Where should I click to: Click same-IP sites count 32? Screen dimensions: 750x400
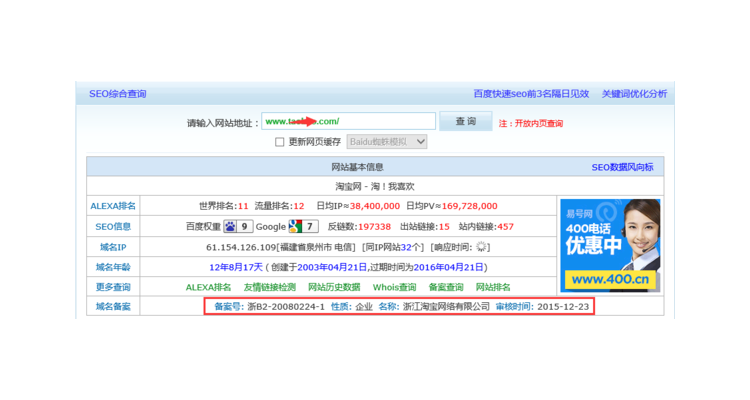406,247
